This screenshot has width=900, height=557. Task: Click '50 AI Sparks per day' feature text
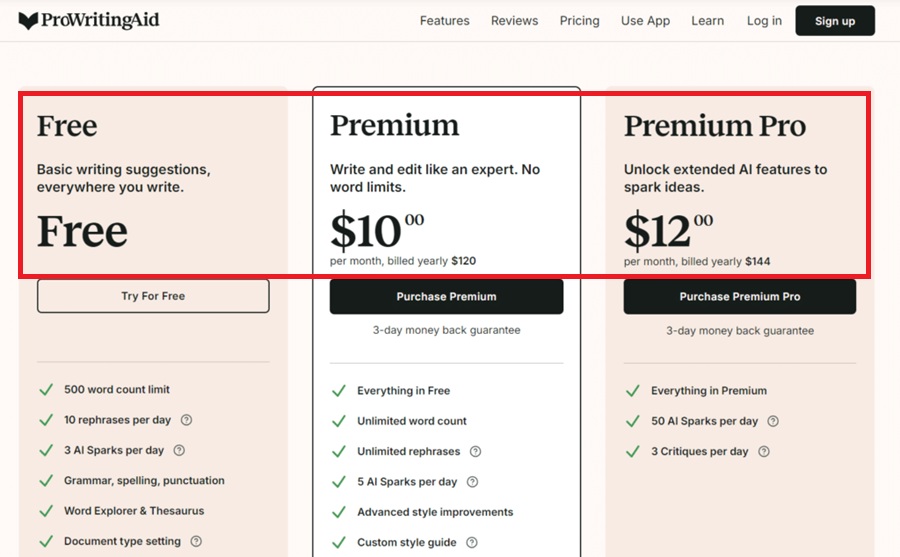click(x=704, y=421)
